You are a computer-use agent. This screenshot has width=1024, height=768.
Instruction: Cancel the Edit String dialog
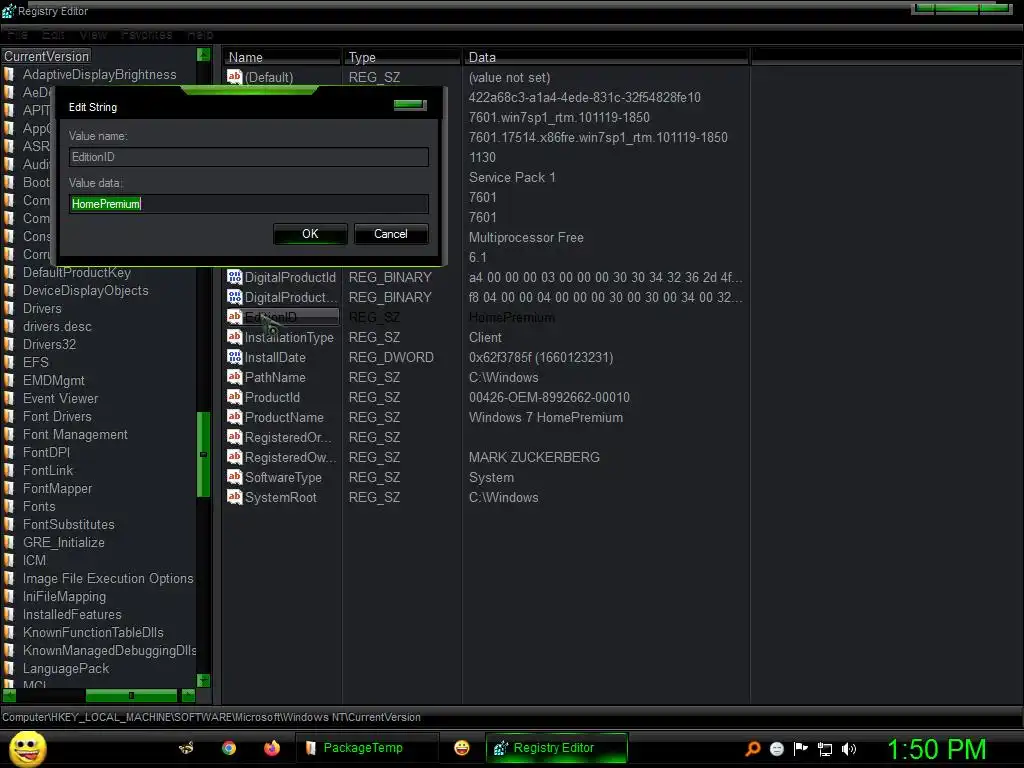click(391, 234)
